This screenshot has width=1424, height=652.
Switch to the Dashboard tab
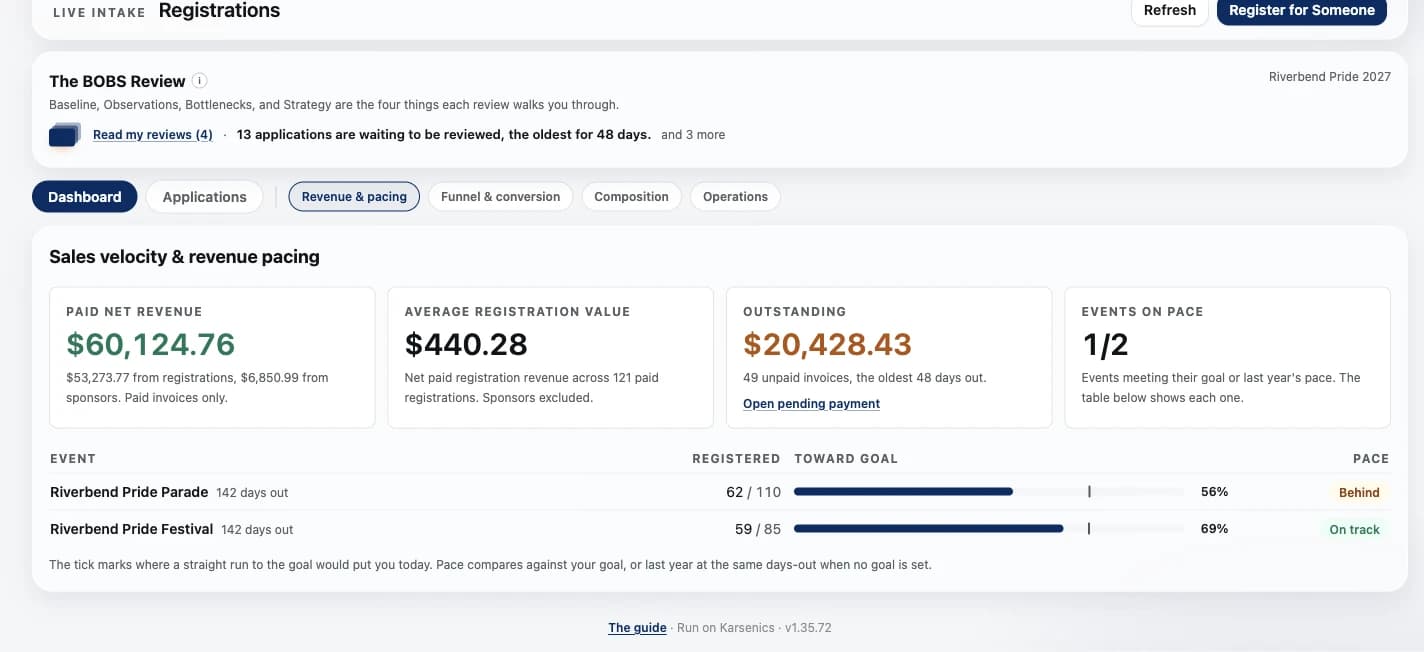point(85,197)
